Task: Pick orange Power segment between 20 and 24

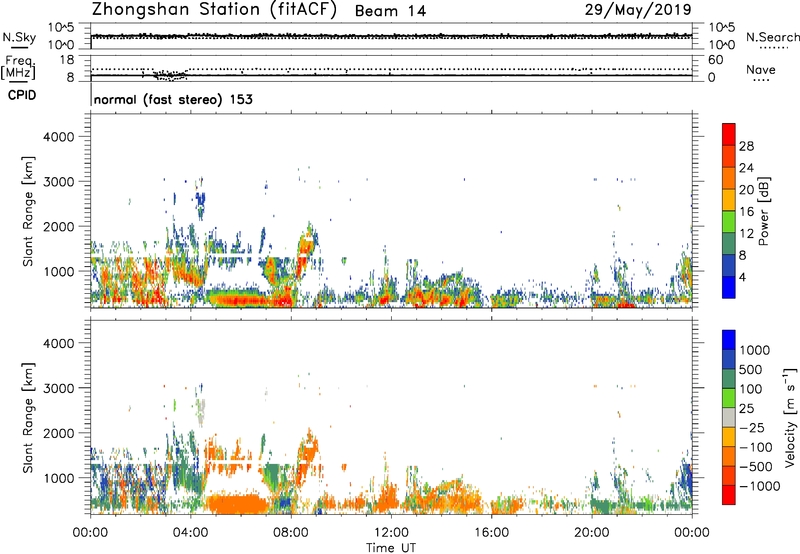Action: point(729,178)
